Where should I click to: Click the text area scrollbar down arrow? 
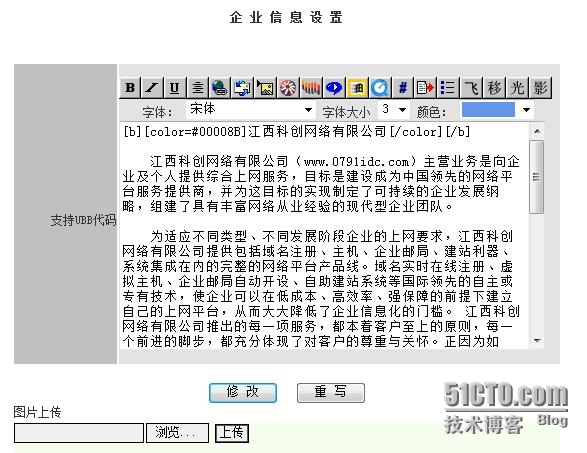[x=537, y=341]
